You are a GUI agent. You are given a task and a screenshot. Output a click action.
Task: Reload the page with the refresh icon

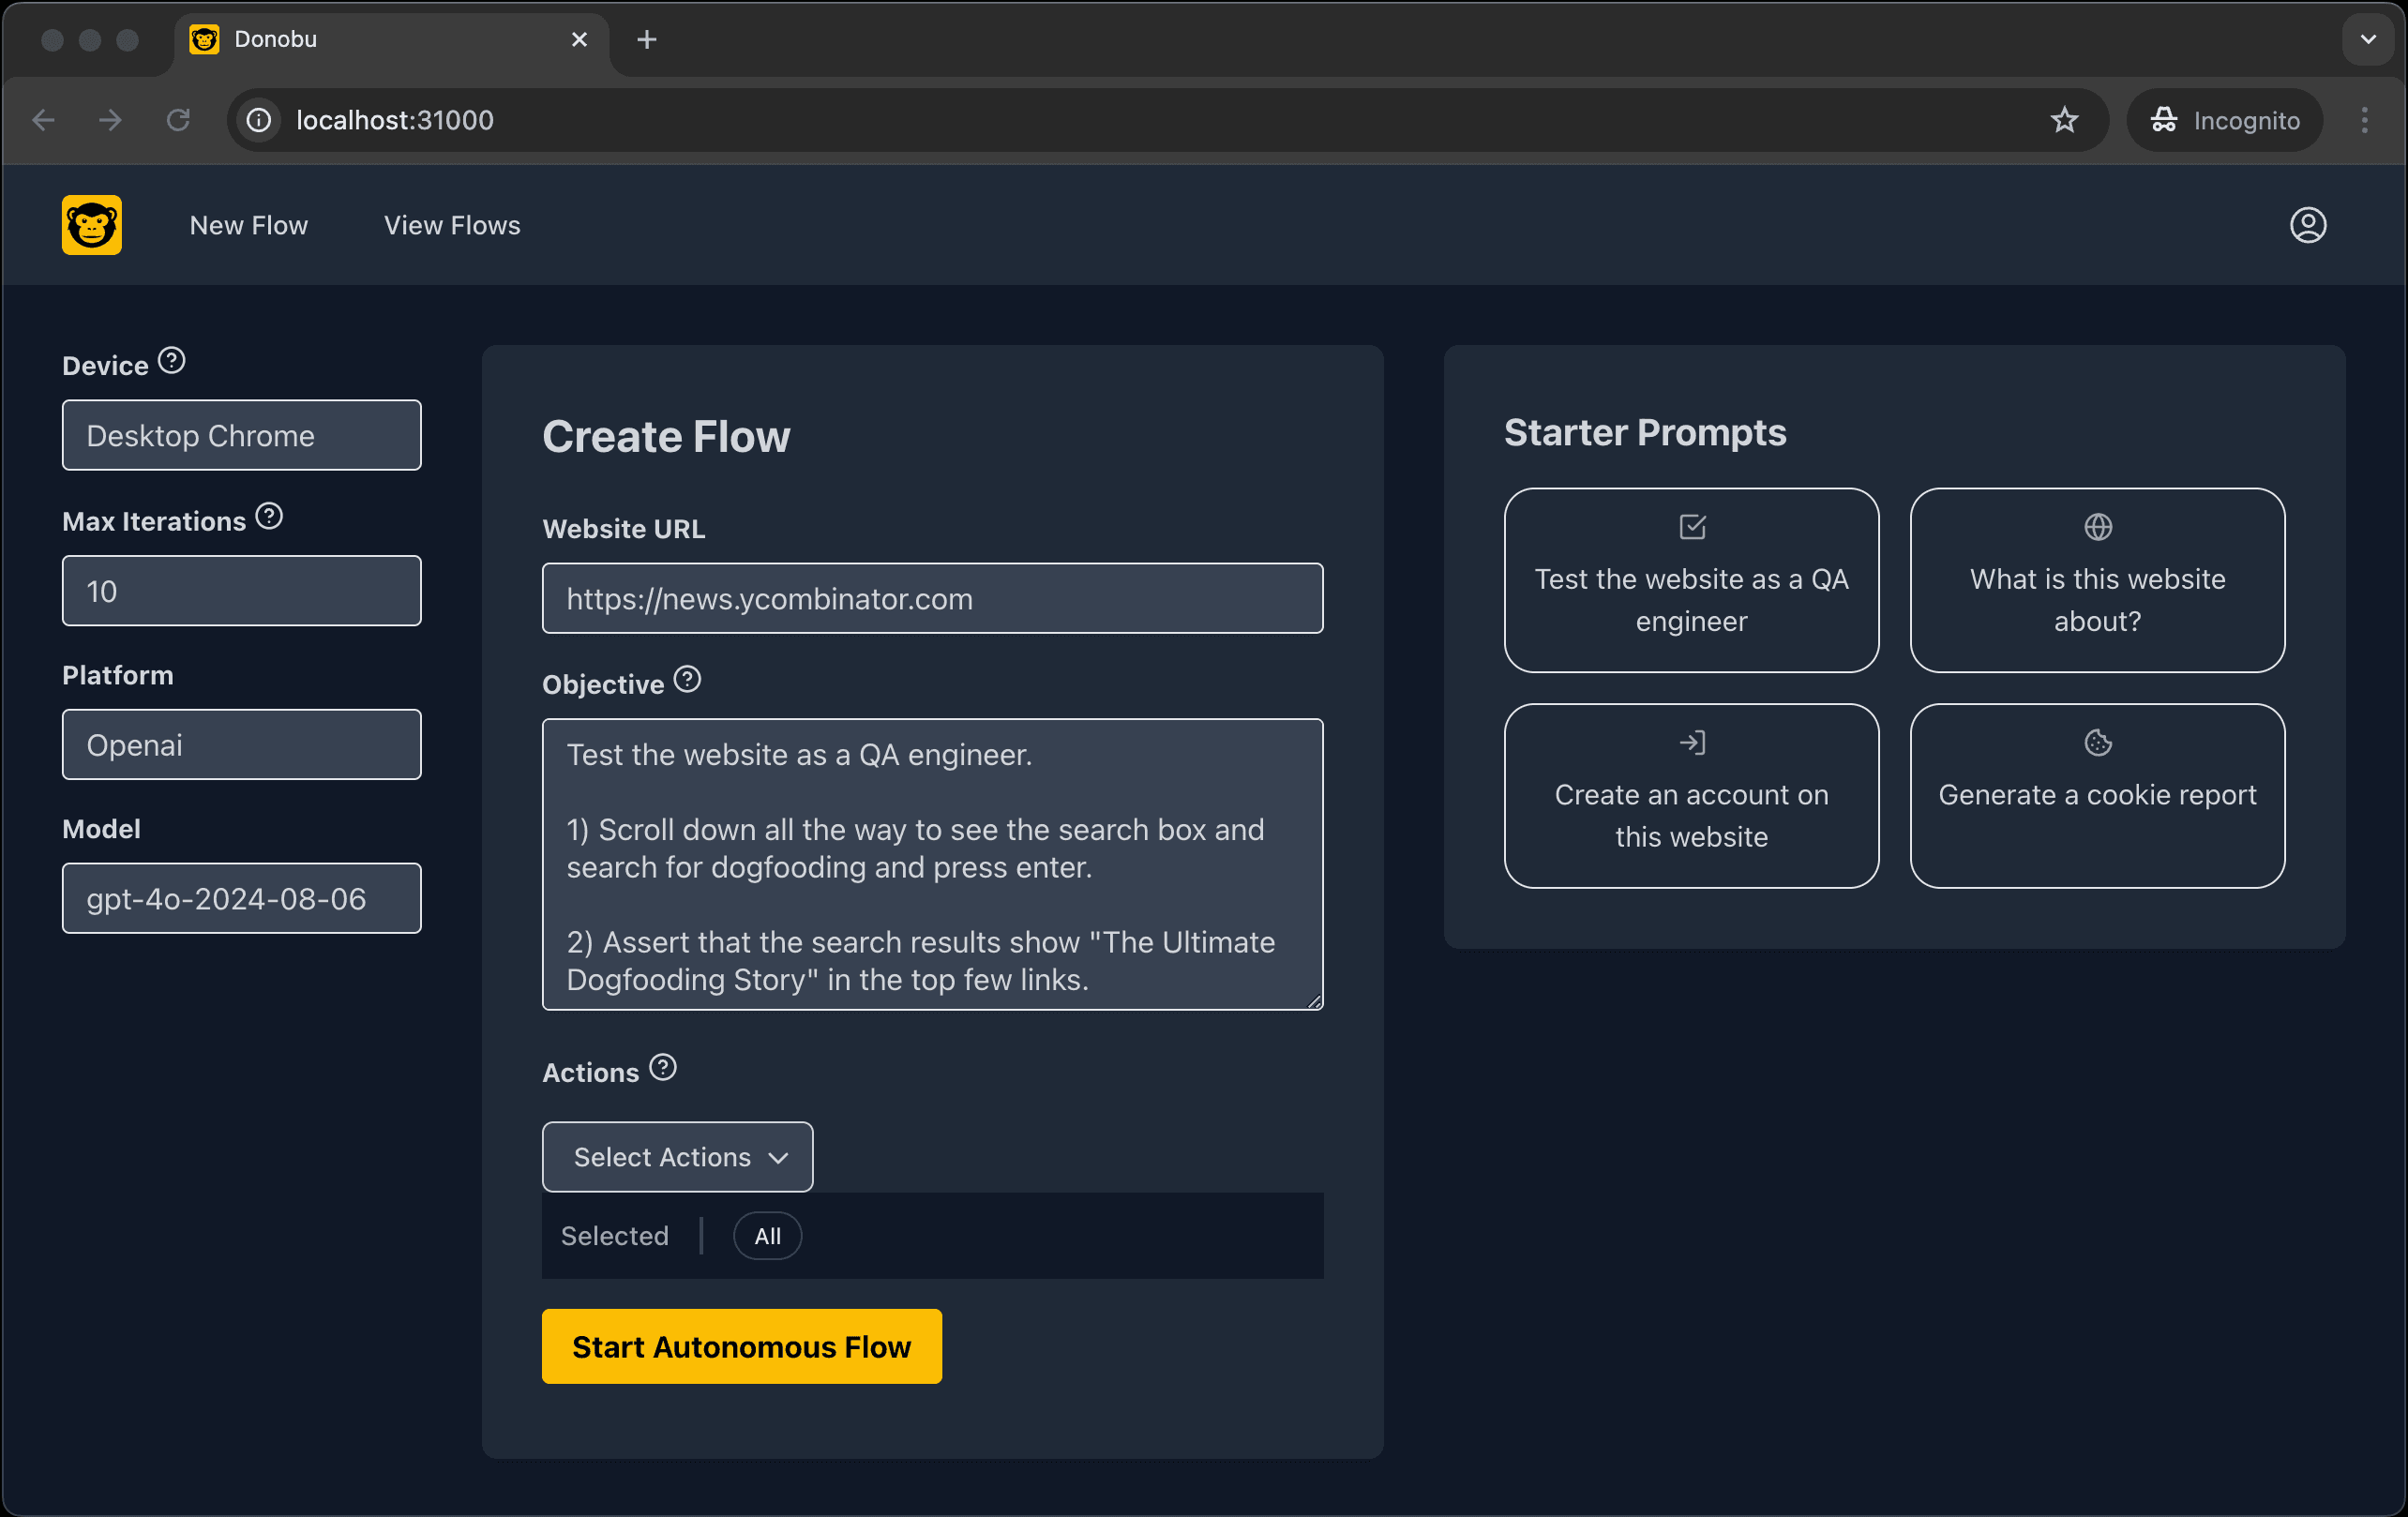178,120
